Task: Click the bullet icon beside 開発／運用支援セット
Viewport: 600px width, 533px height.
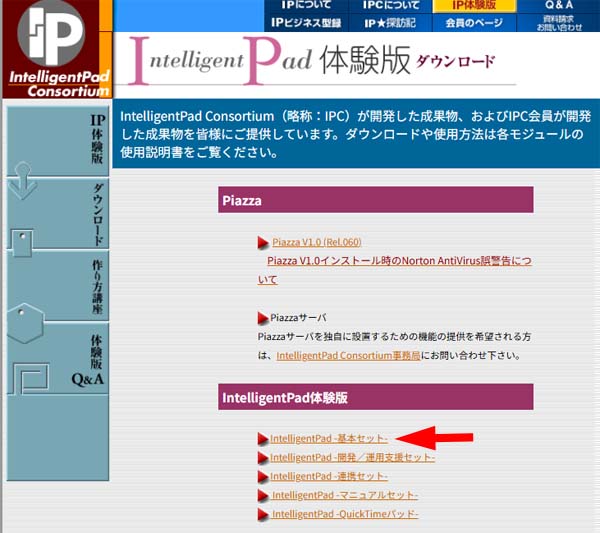Action: [263, 458]
